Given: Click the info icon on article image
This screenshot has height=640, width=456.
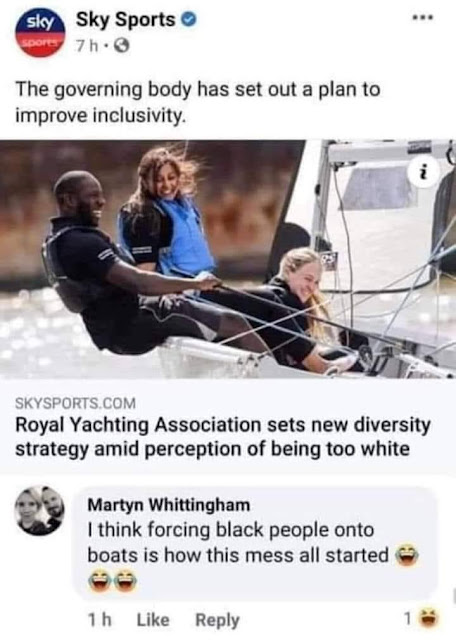Looking at the screenshot, I should pos(425,171).
